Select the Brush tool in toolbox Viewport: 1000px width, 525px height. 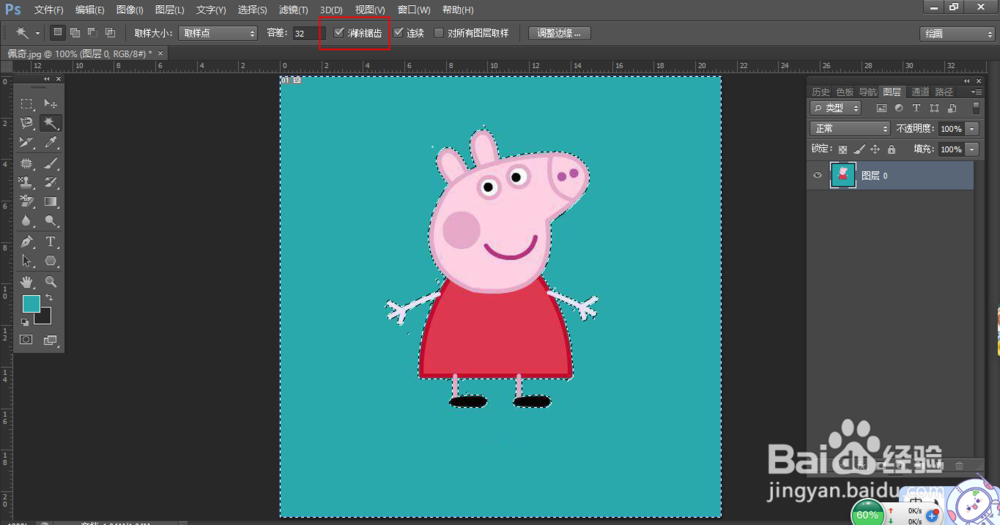coord(50,163)
